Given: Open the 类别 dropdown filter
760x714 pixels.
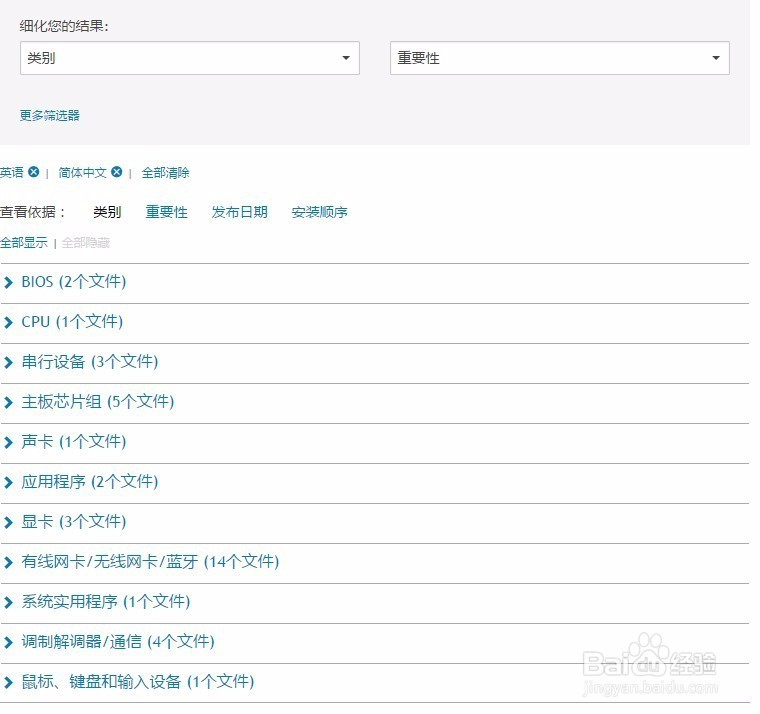Looking at the screenshot, I should pos(189,58).
